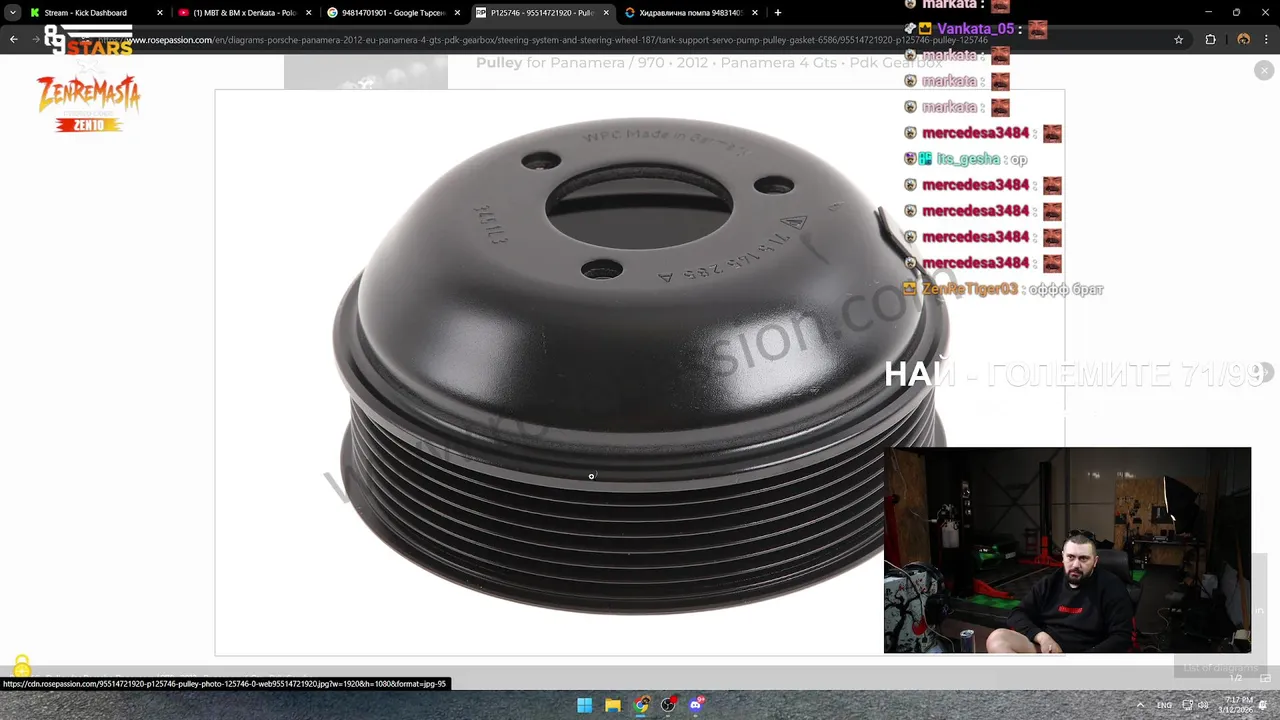Screen dimensions: 1280x720
Task: Open the Windows Start menu
Action: coord(585,705)
